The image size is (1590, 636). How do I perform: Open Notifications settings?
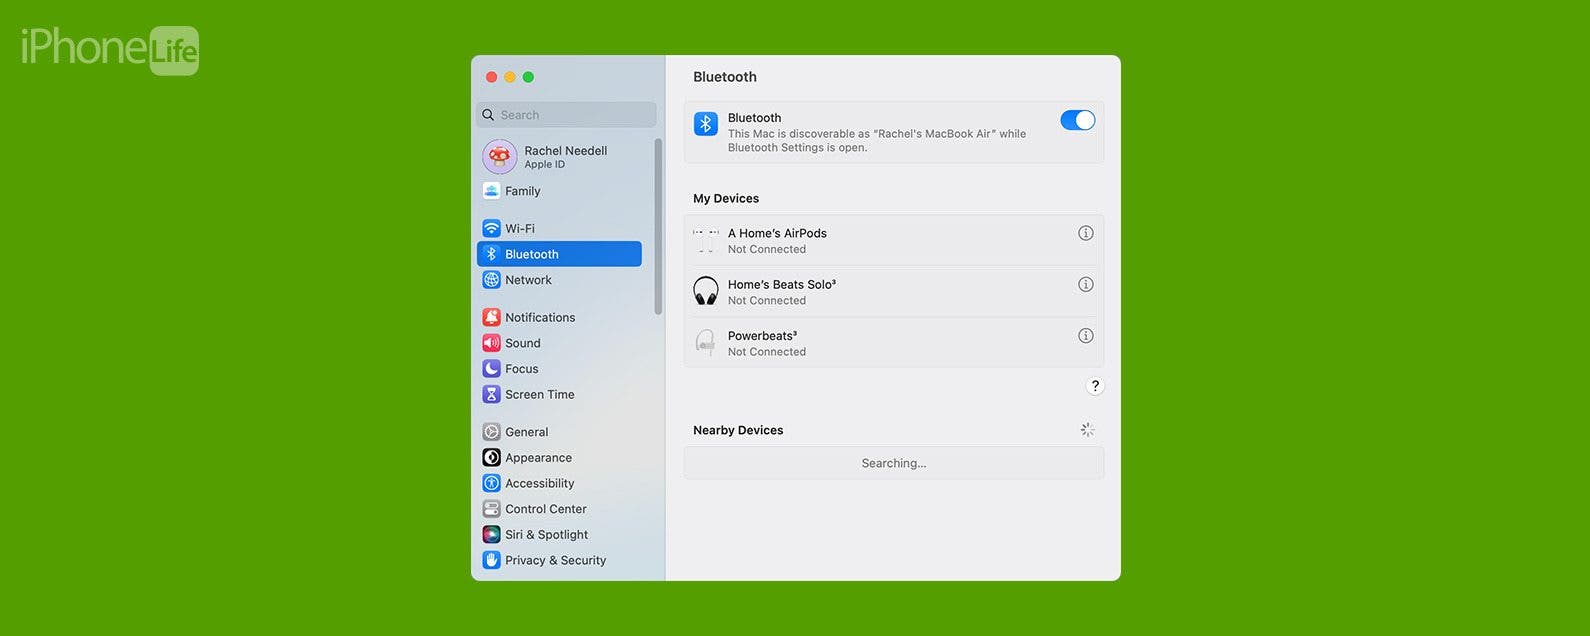(540, 318)
